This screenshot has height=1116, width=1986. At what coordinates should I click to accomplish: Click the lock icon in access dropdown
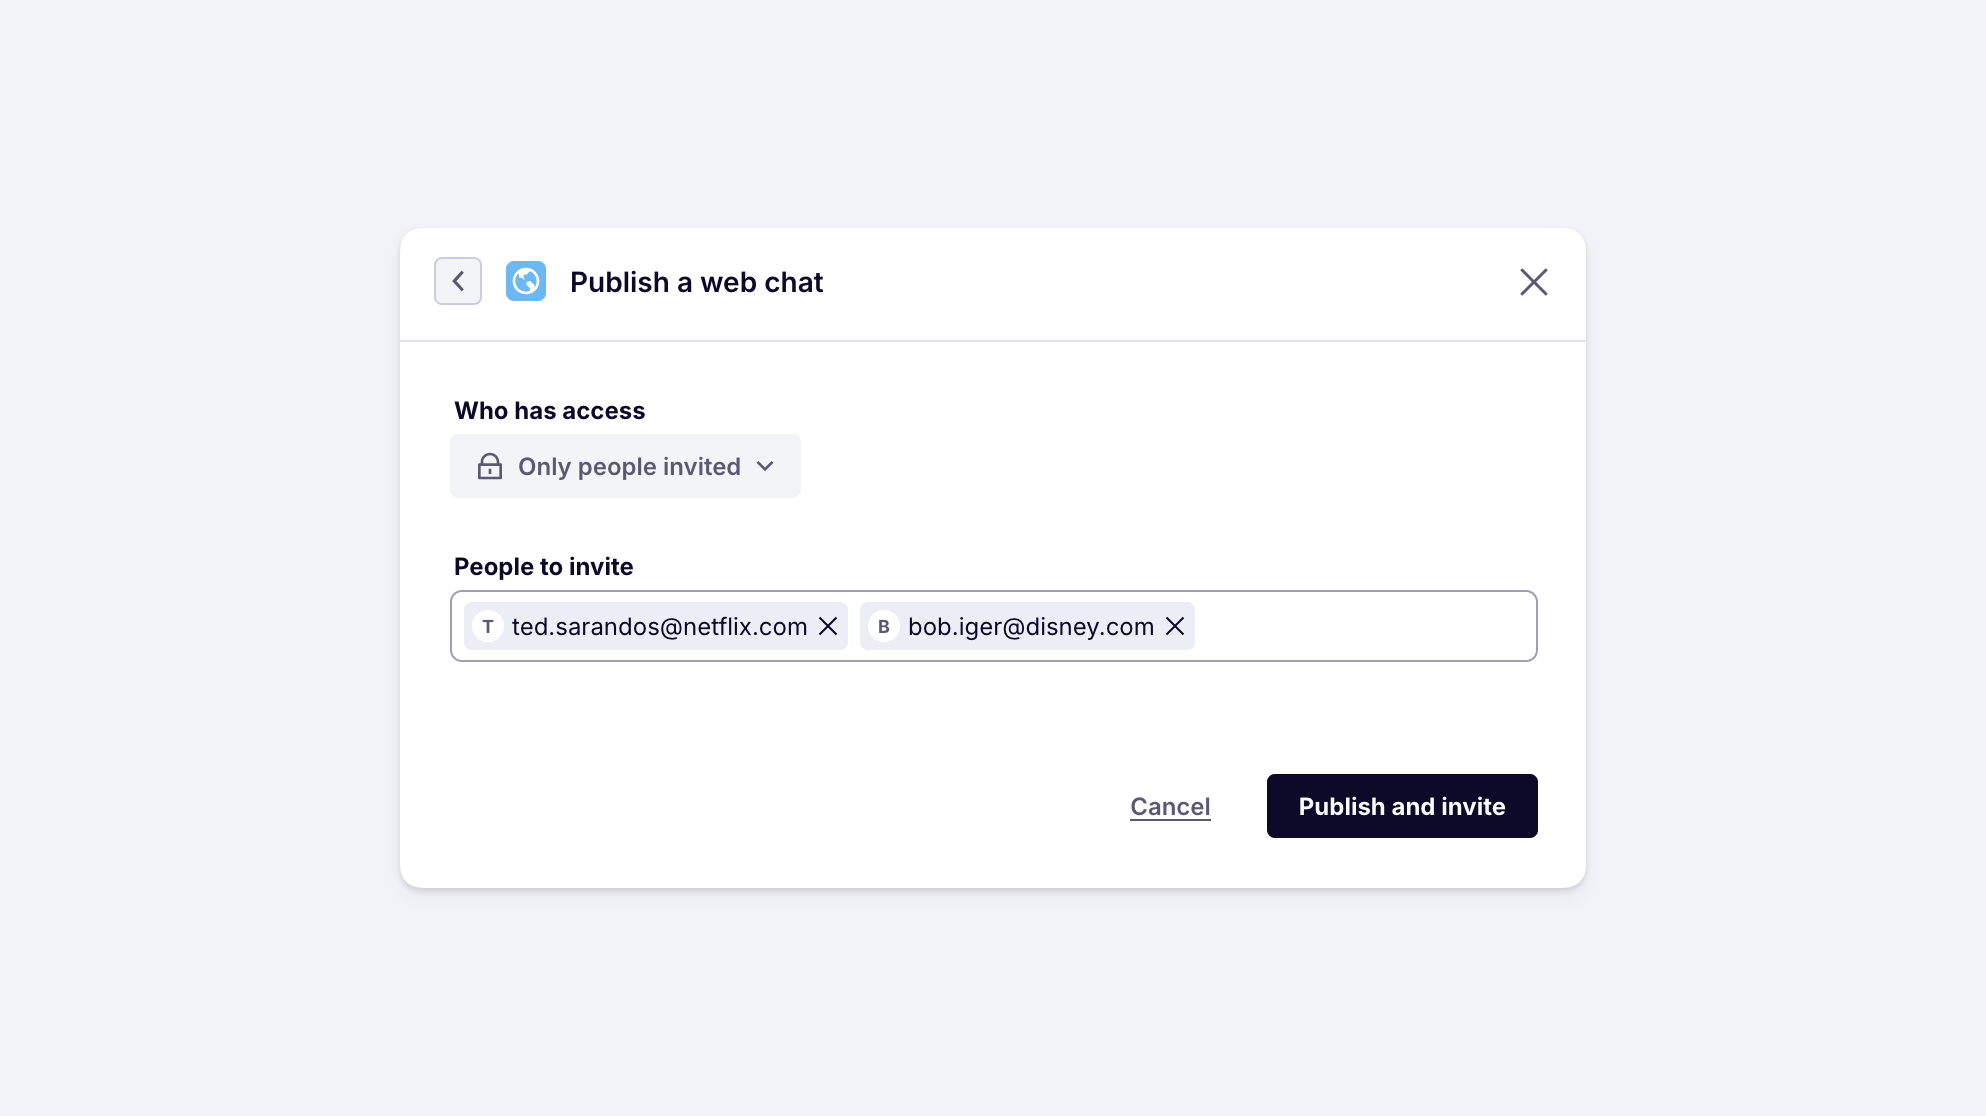pyautogui.click(x=490, y=466)
